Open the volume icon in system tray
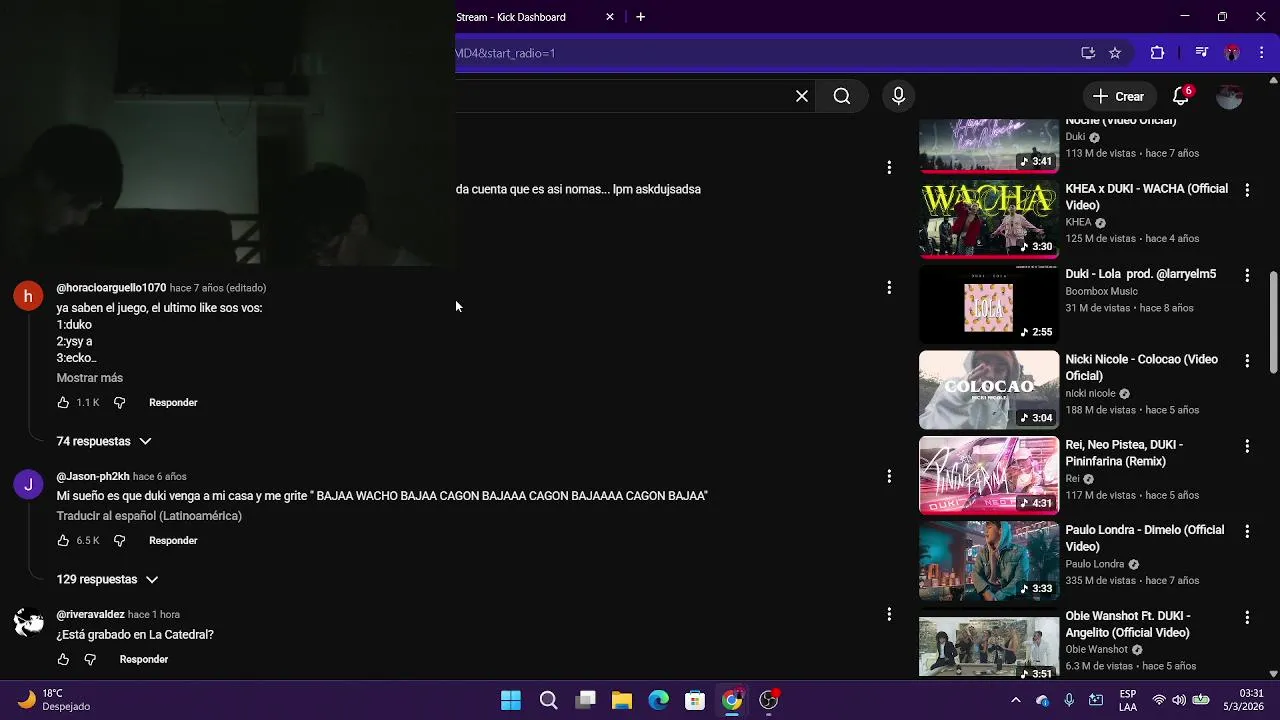This screenshot has width=1280, height=720. [1179, 700]
